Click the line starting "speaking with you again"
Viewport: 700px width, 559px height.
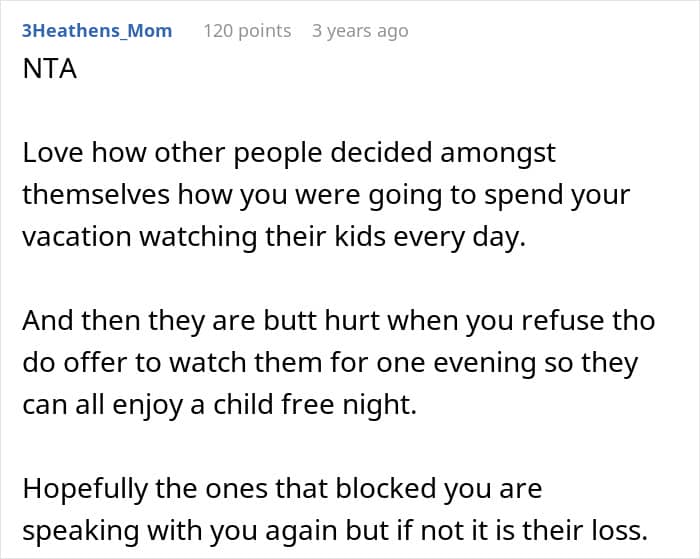tap(335, 529)
